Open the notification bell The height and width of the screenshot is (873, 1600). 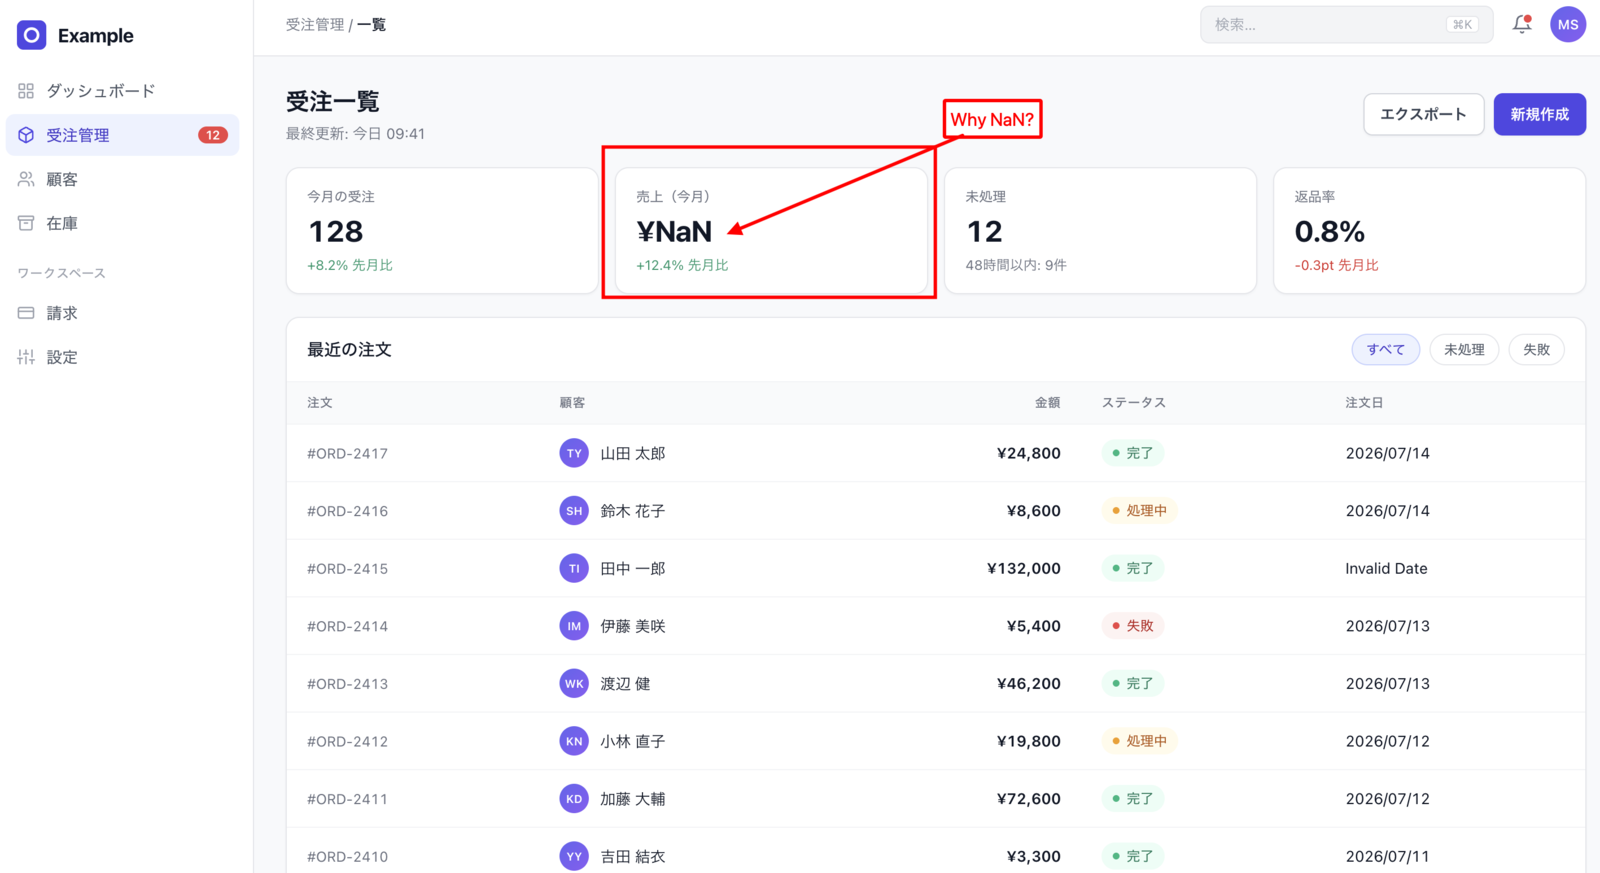point(1522,24)
